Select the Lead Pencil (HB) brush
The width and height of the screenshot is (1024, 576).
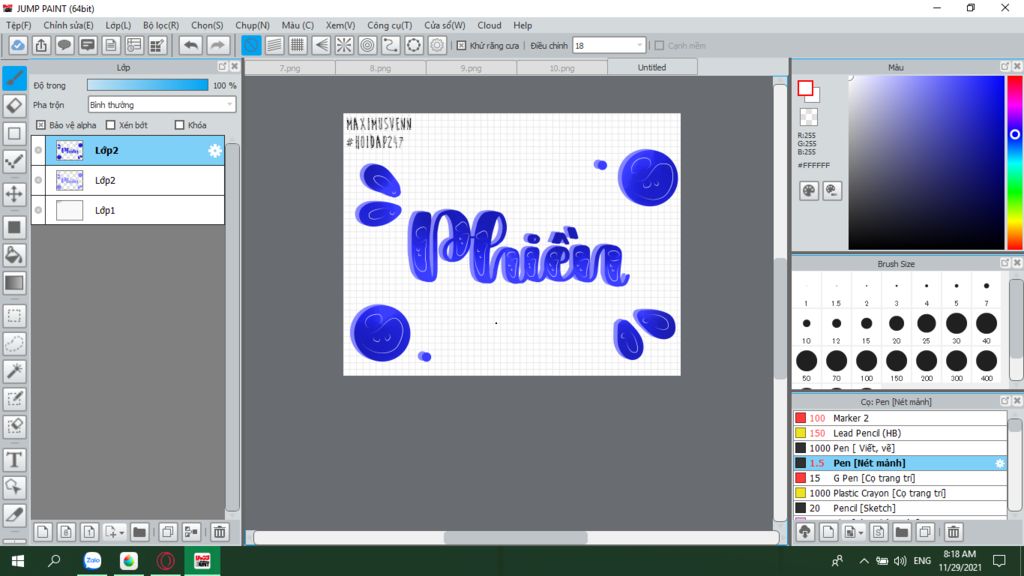[901, 433]
